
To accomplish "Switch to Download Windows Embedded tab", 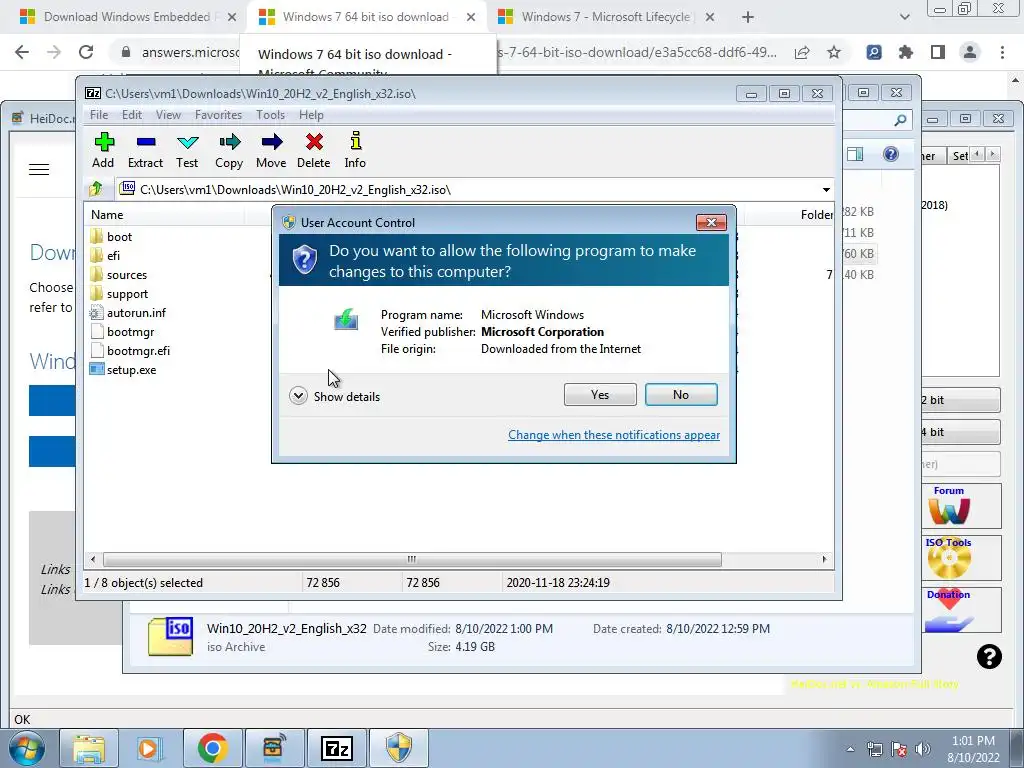I will [127, 17].
